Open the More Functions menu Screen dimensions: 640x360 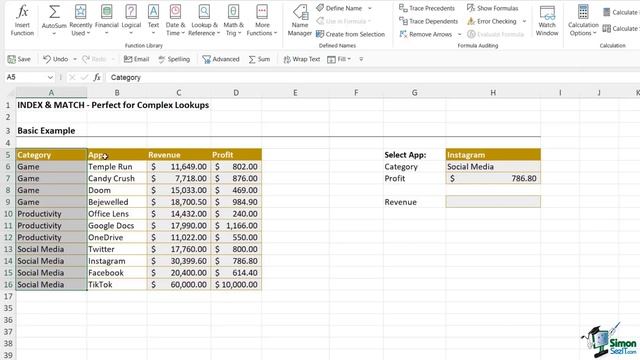pyautogui.click(x=262, y=20)
